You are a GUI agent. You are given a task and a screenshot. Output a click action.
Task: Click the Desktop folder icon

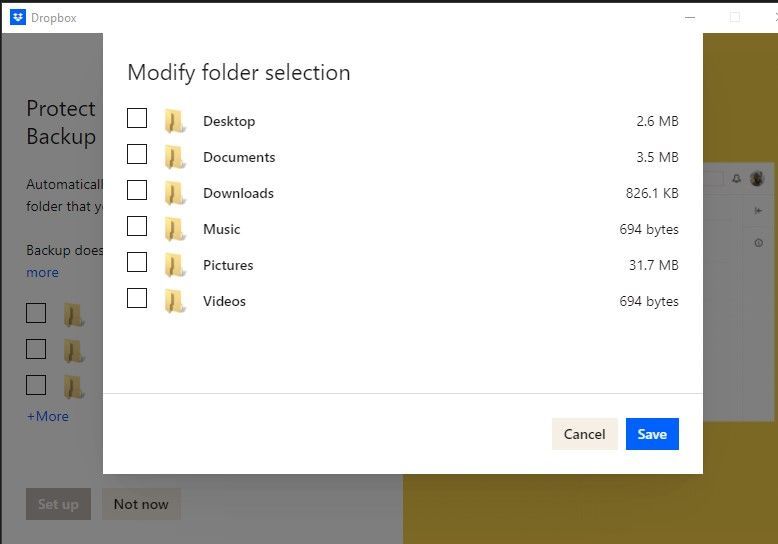175,121
